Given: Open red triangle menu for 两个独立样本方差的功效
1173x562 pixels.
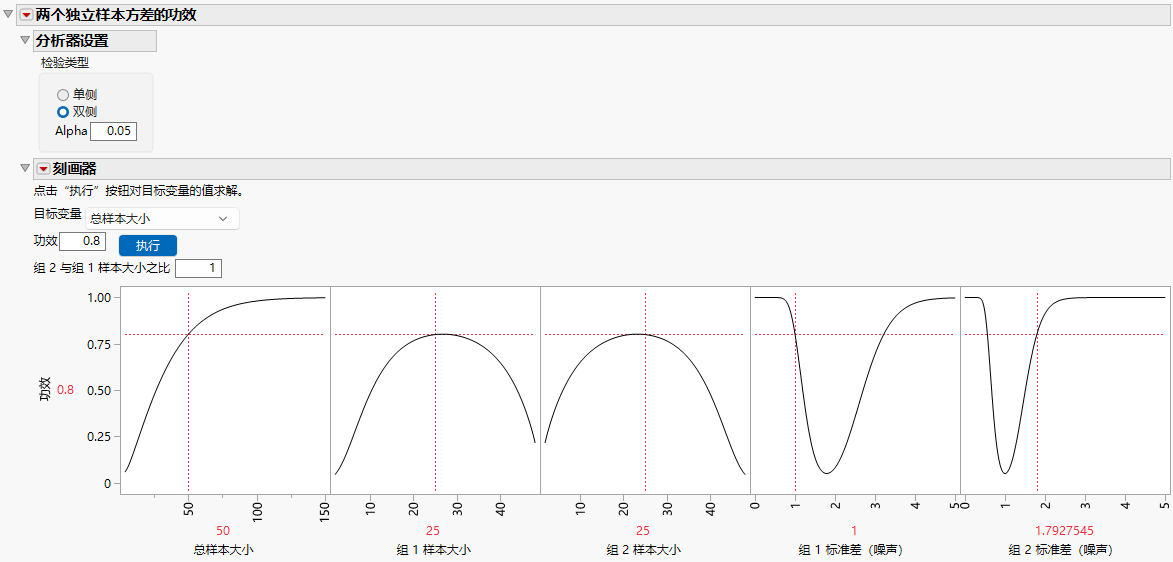Looking at the screenshot, I should 26,14.
